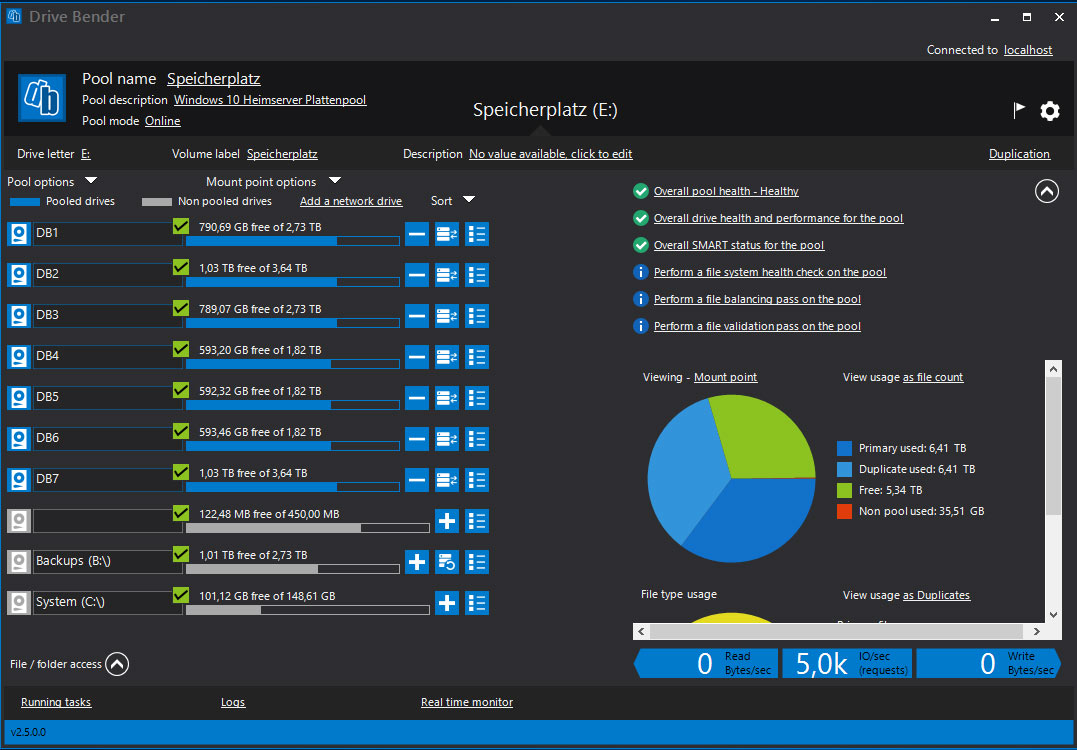1077x750 pixels.
Task: Click the swap drive icon for DB5
Action: (x=446, y=398)
